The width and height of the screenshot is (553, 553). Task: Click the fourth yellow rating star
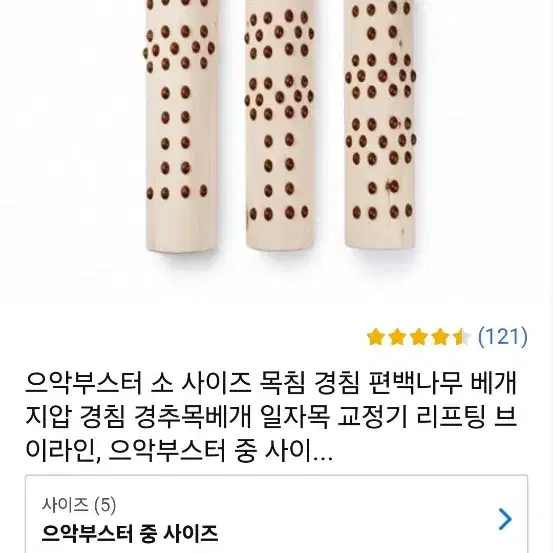440,337
